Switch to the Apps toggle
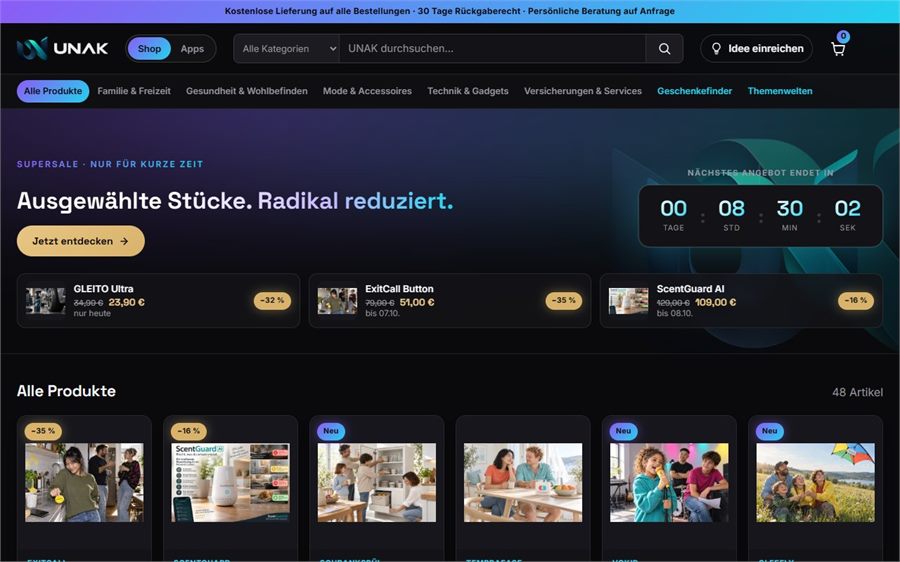The width and height of the screenshot is (900, 562). point(192,49)
